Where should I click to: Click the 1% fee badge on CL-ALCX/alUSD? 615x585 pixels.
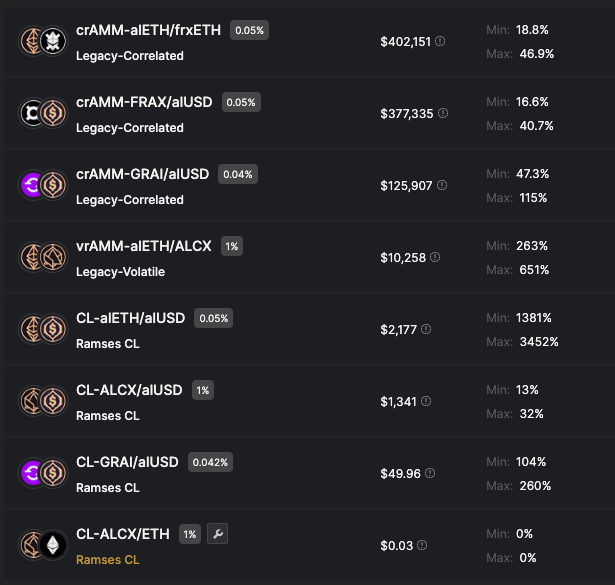203,390
